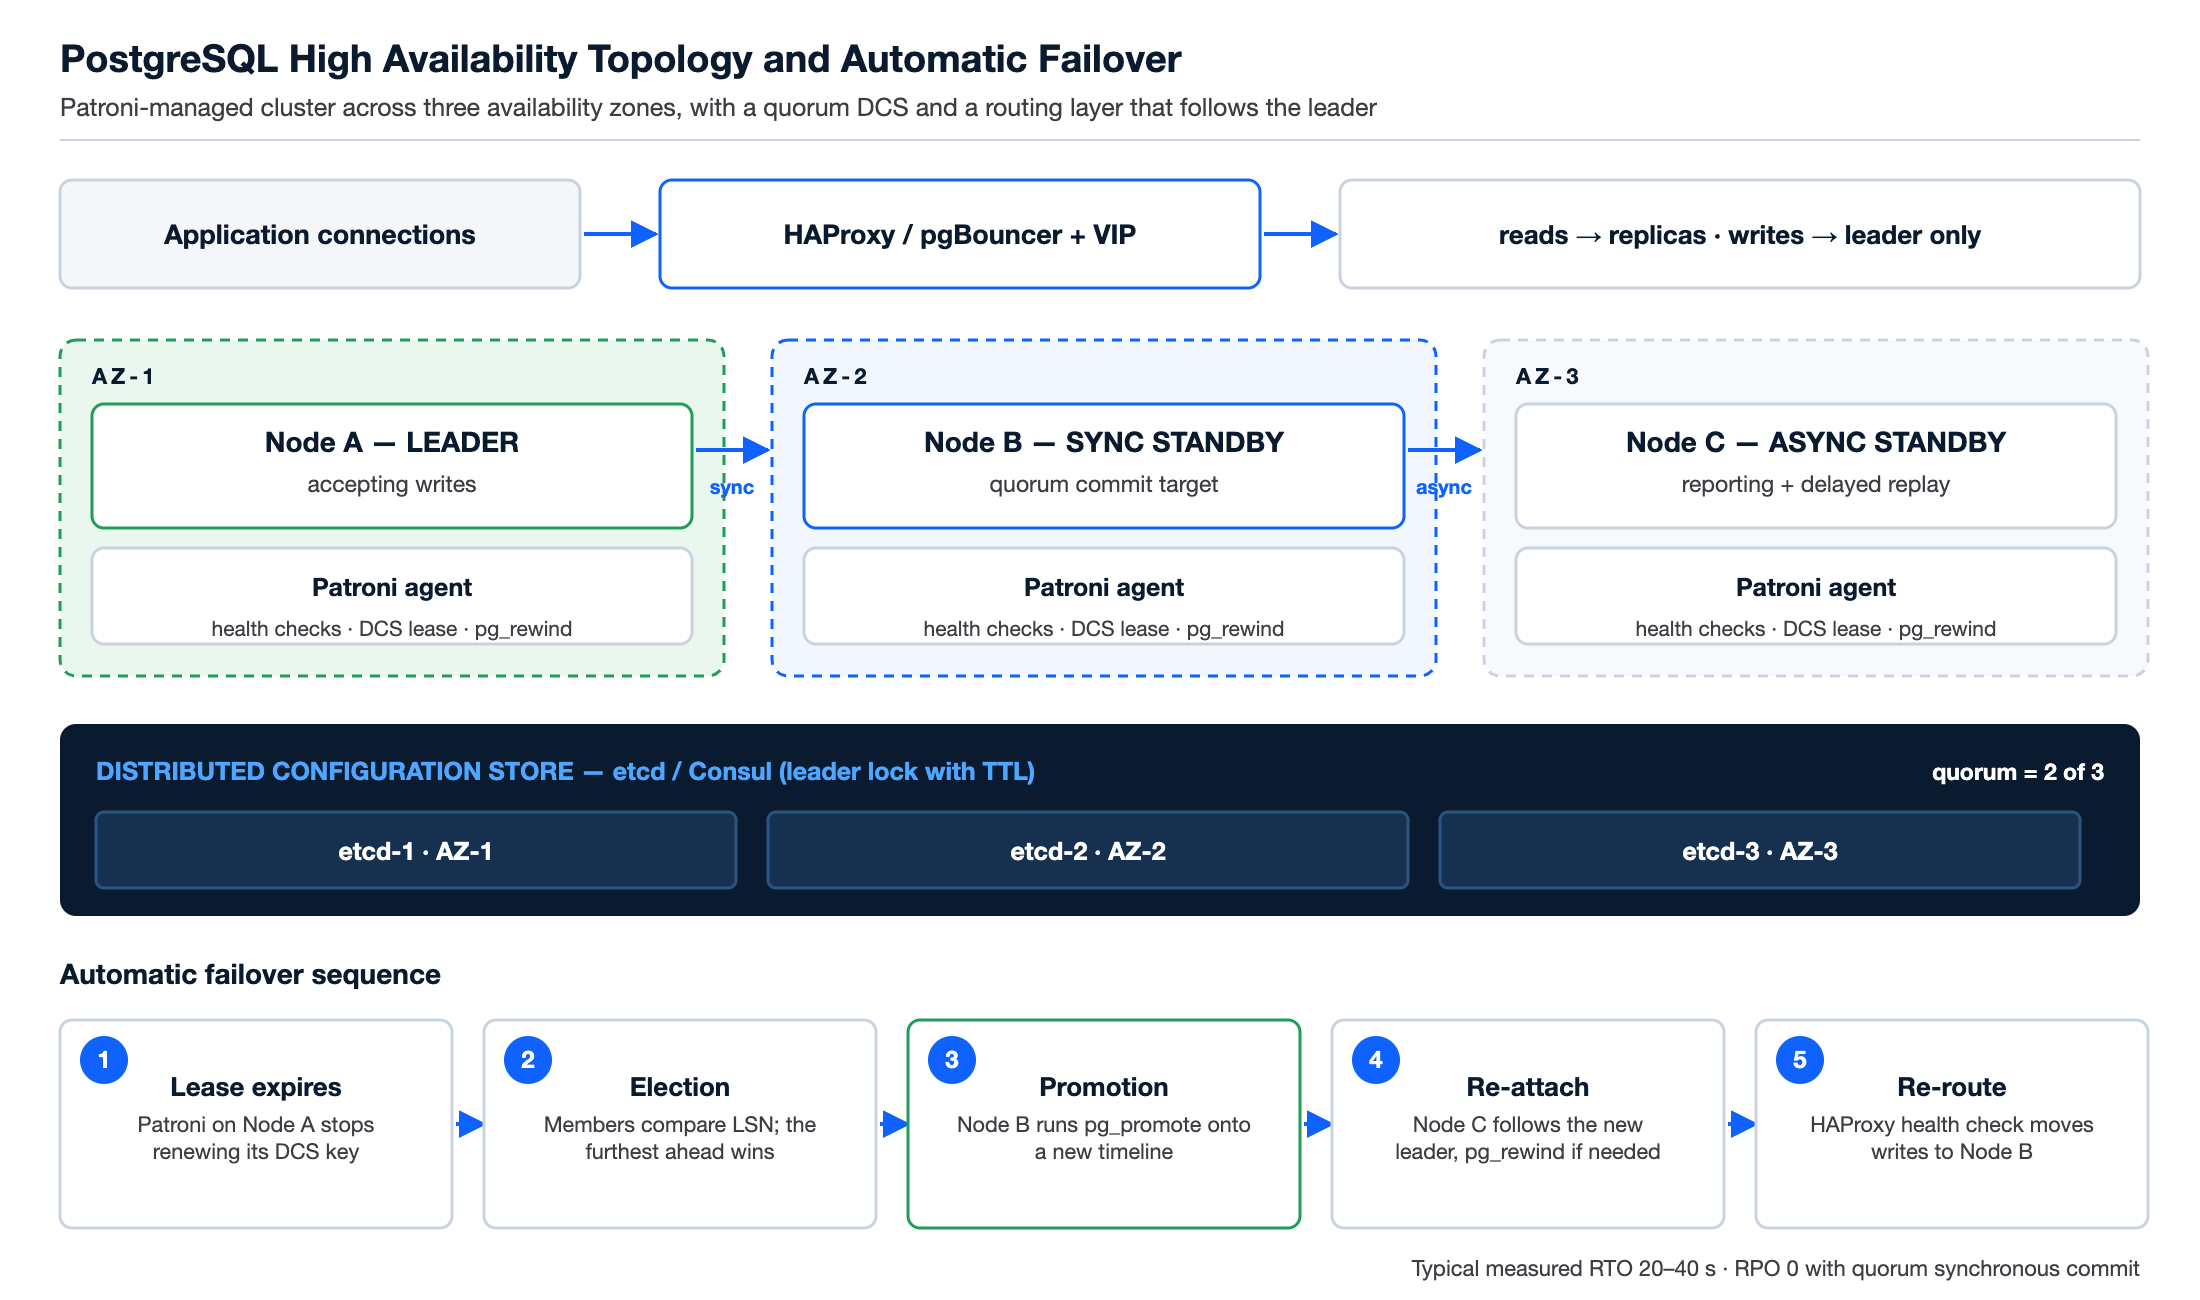2200x1300 pixels.
Task: Select the etcd-2 · AZ-2 block
Action: [1088, 850]
